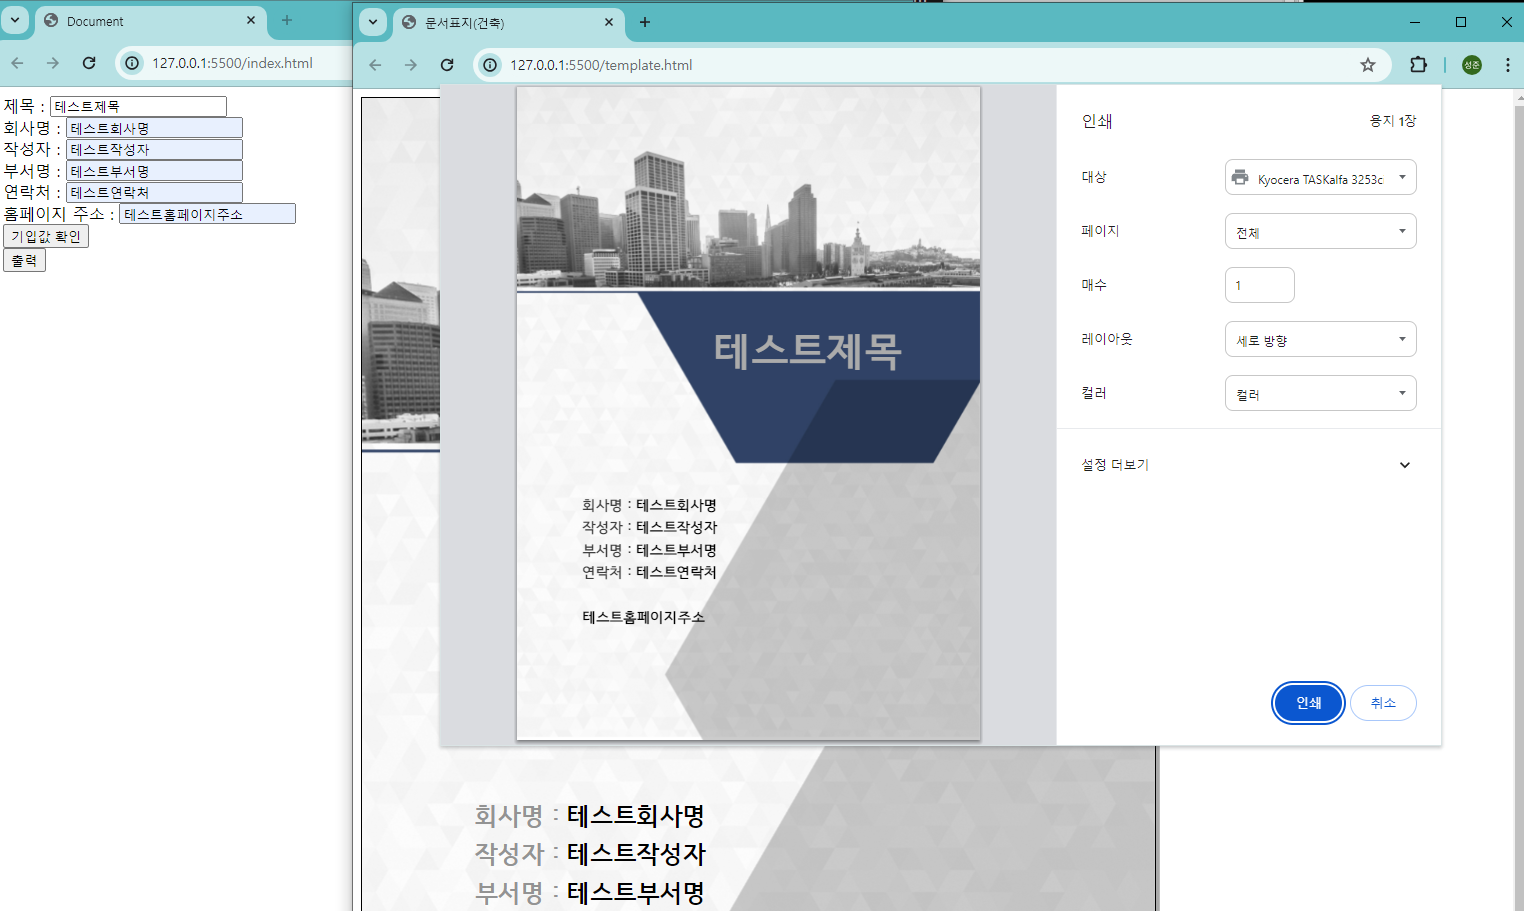Open the 레이아웃 세로 방향 dropdown

(1320, 340)
